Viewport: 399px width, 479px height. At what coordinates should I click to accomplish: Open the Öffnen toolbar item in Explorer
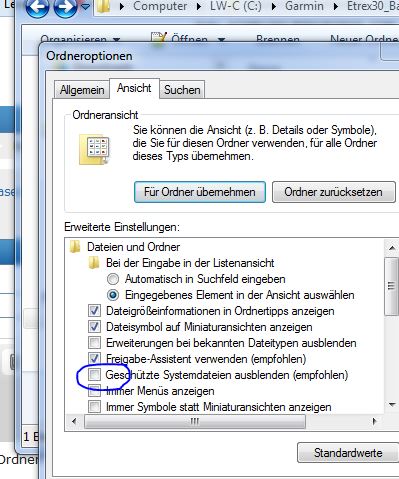pyautogui.click(x=180, y=40)
